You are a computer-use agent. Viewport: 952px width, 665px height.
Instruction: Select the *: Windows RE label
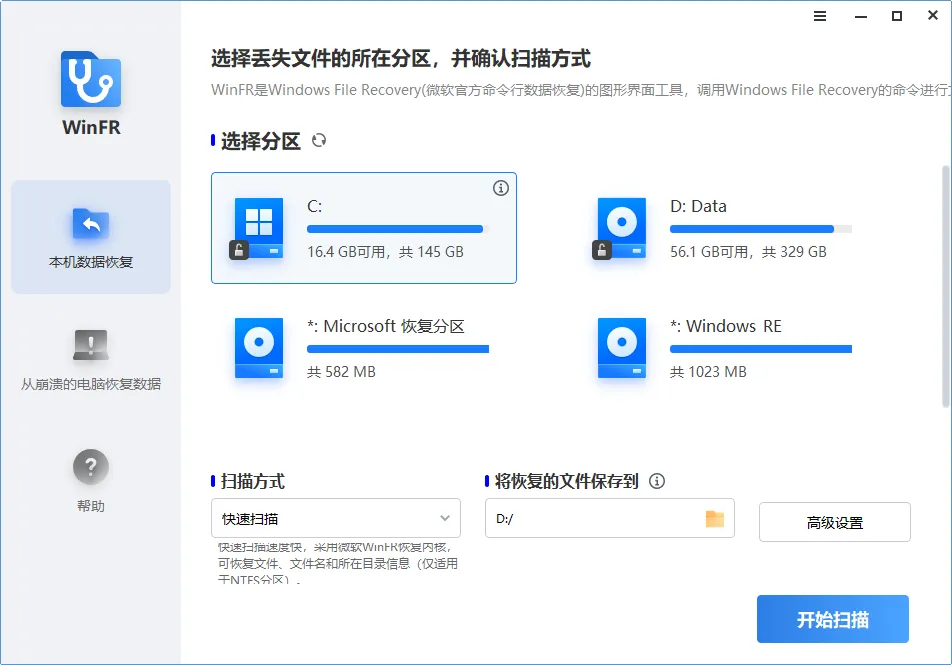click(x=726, y=327)
